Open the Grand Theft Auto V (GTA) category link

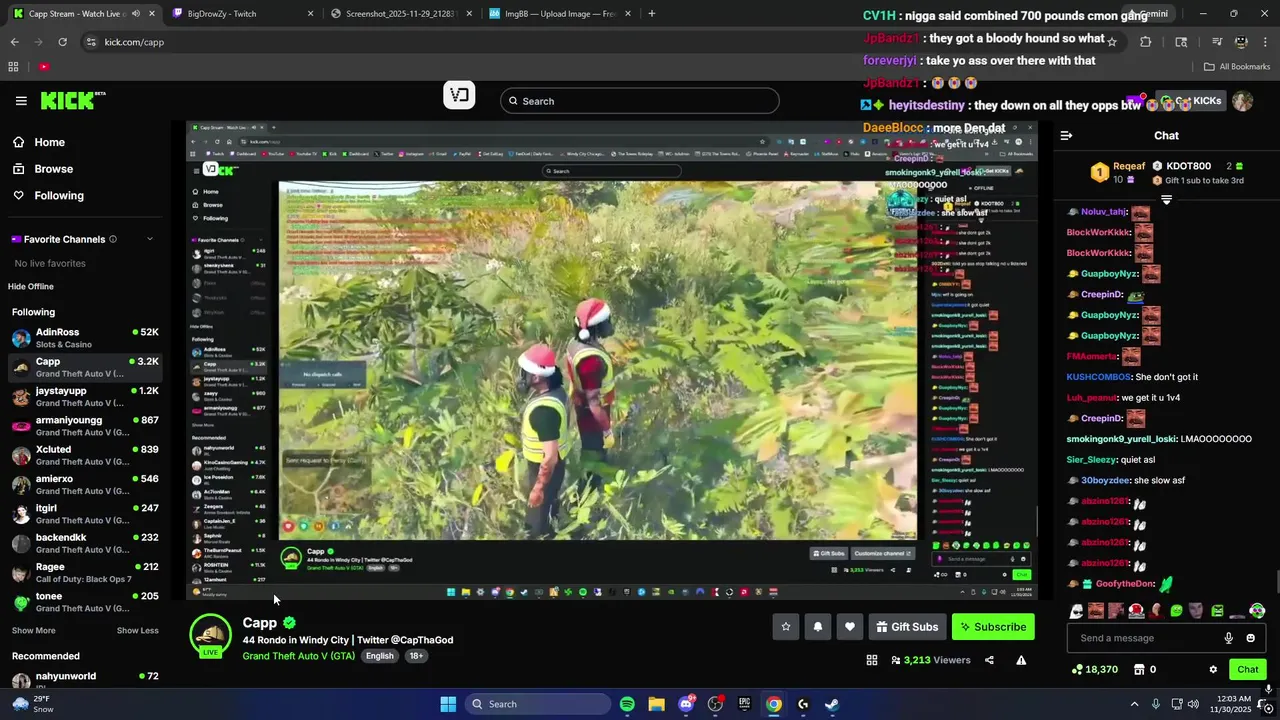tap(298, 656)
